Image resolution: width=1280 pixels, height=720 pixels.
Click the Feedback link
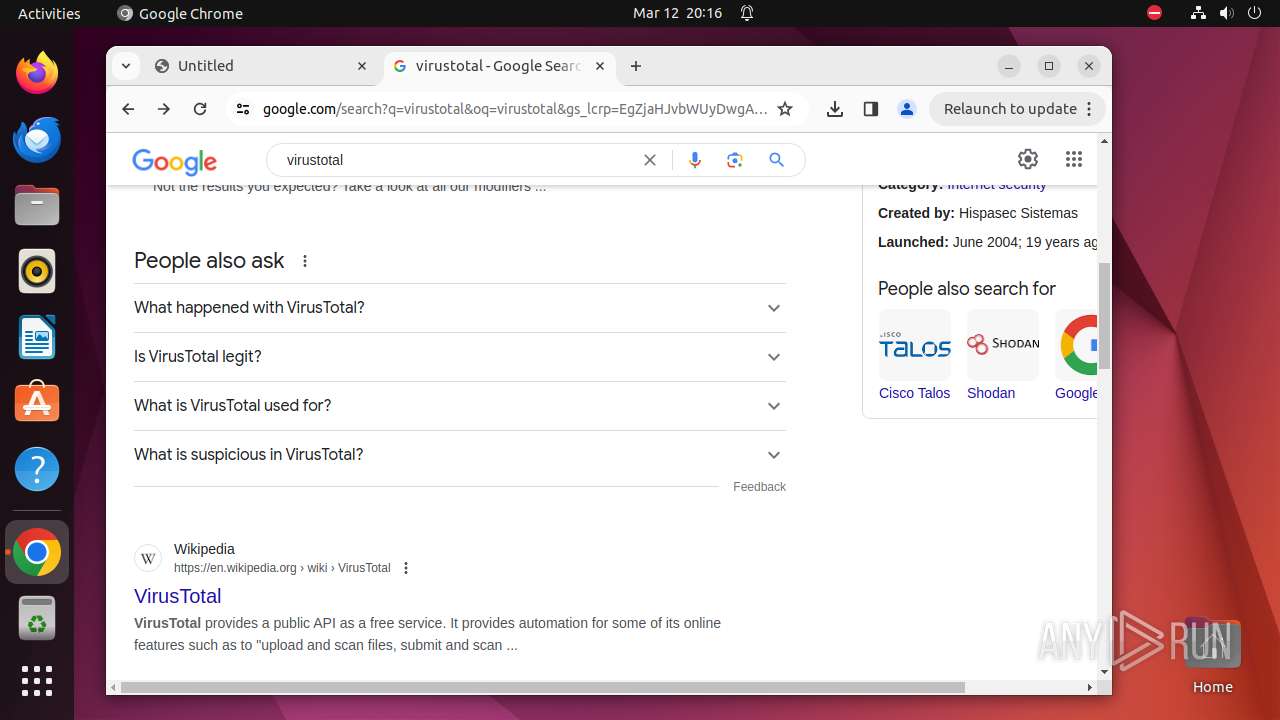pos(759,487)
